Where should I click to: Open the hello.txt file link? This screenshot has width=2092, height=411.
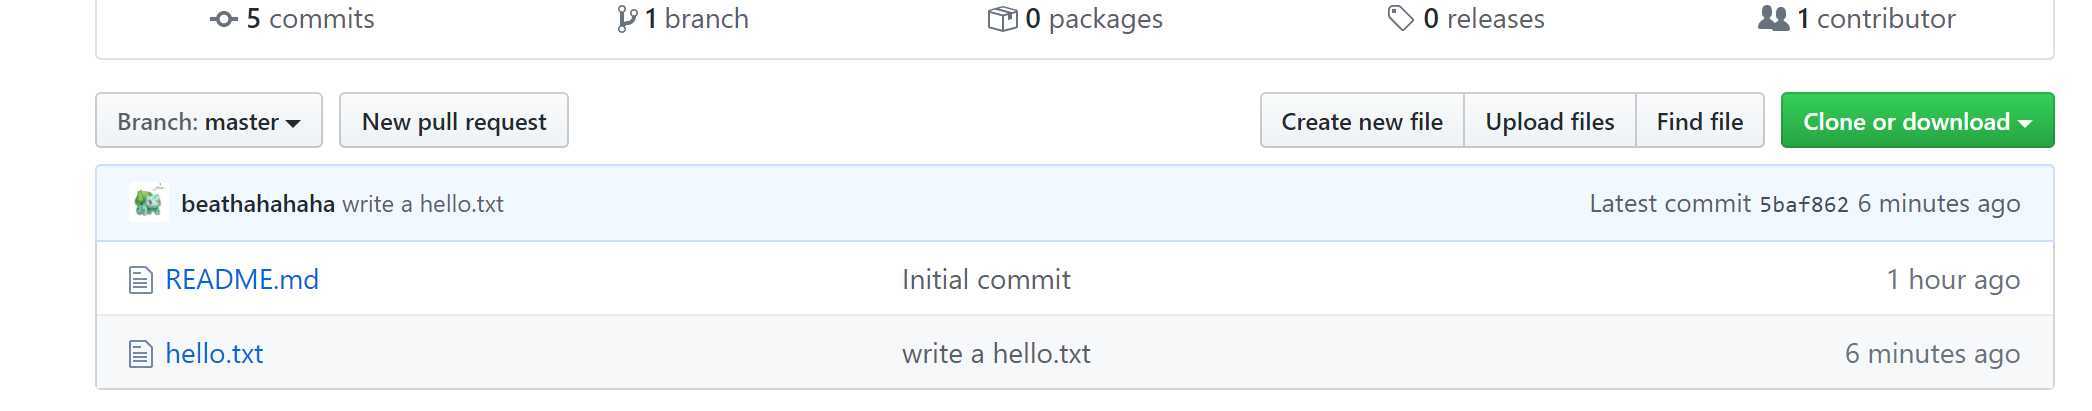[214, 354]
